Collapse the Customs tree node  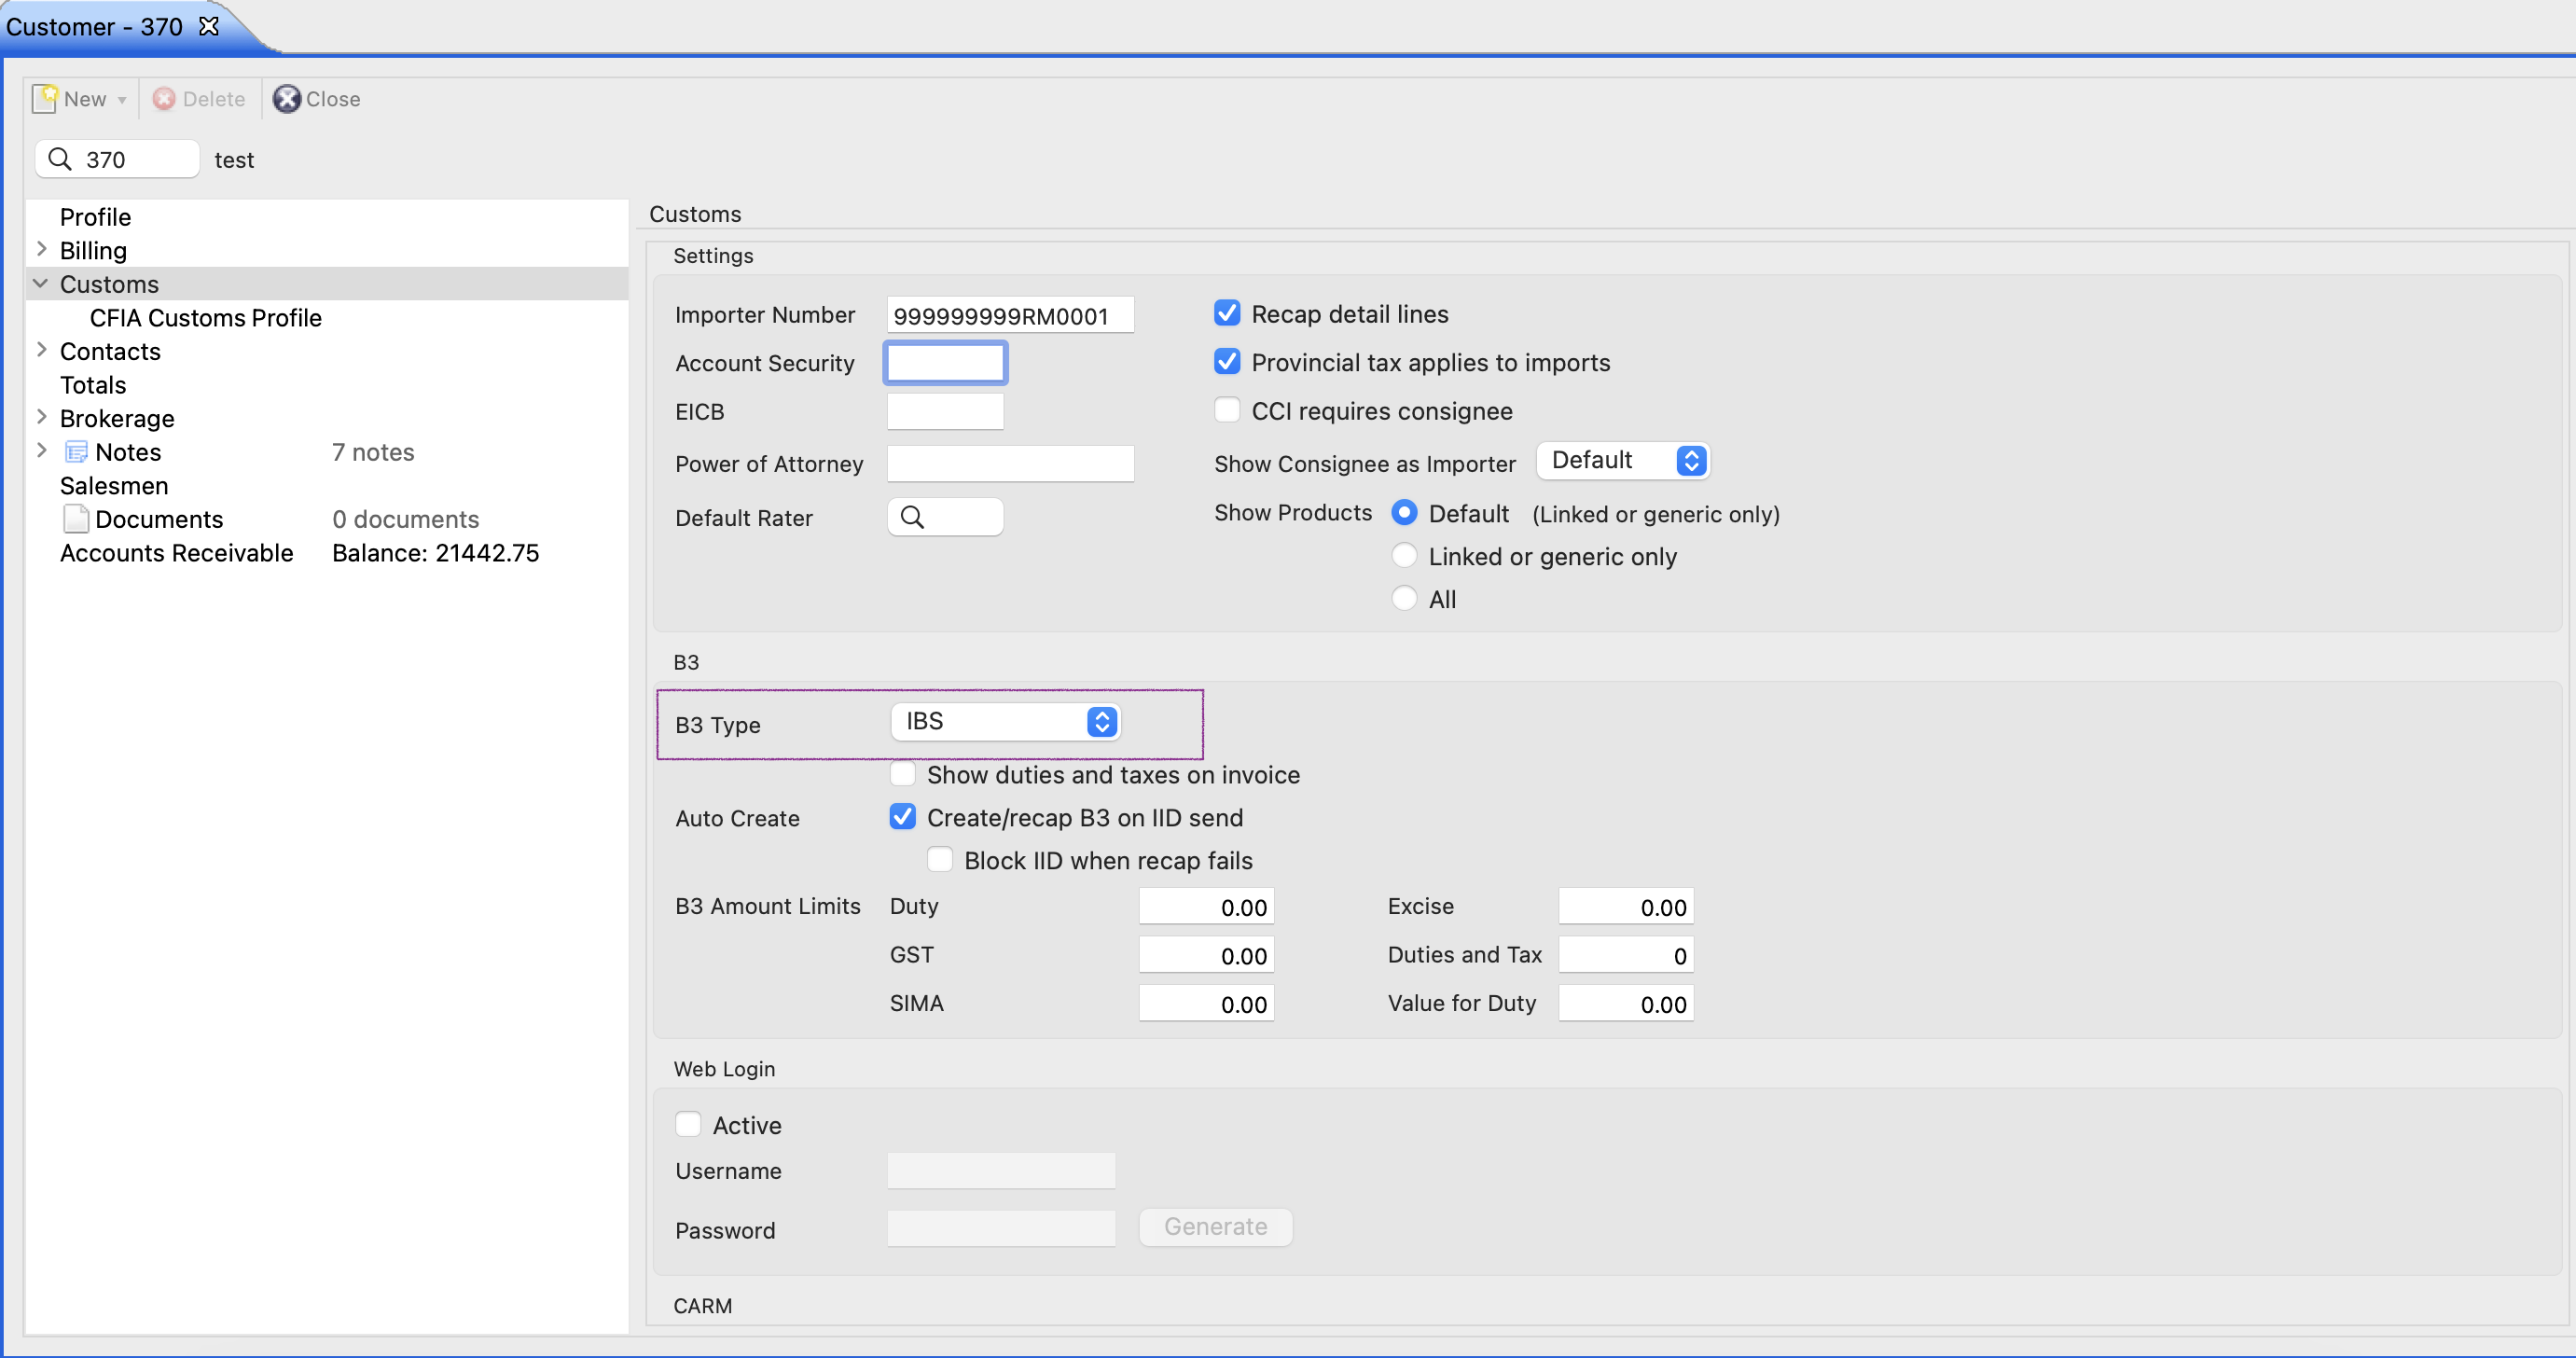(41, 283)
